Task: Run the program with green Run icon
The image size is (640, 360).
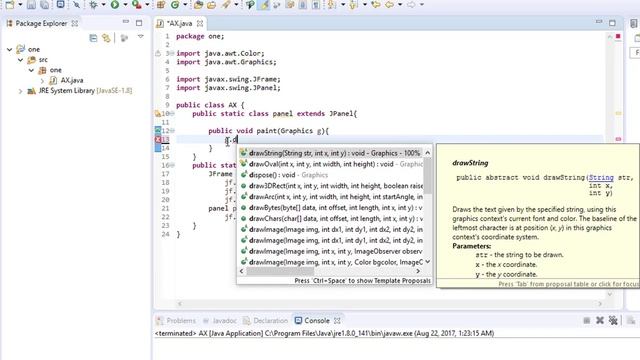Action: (115, 4)
